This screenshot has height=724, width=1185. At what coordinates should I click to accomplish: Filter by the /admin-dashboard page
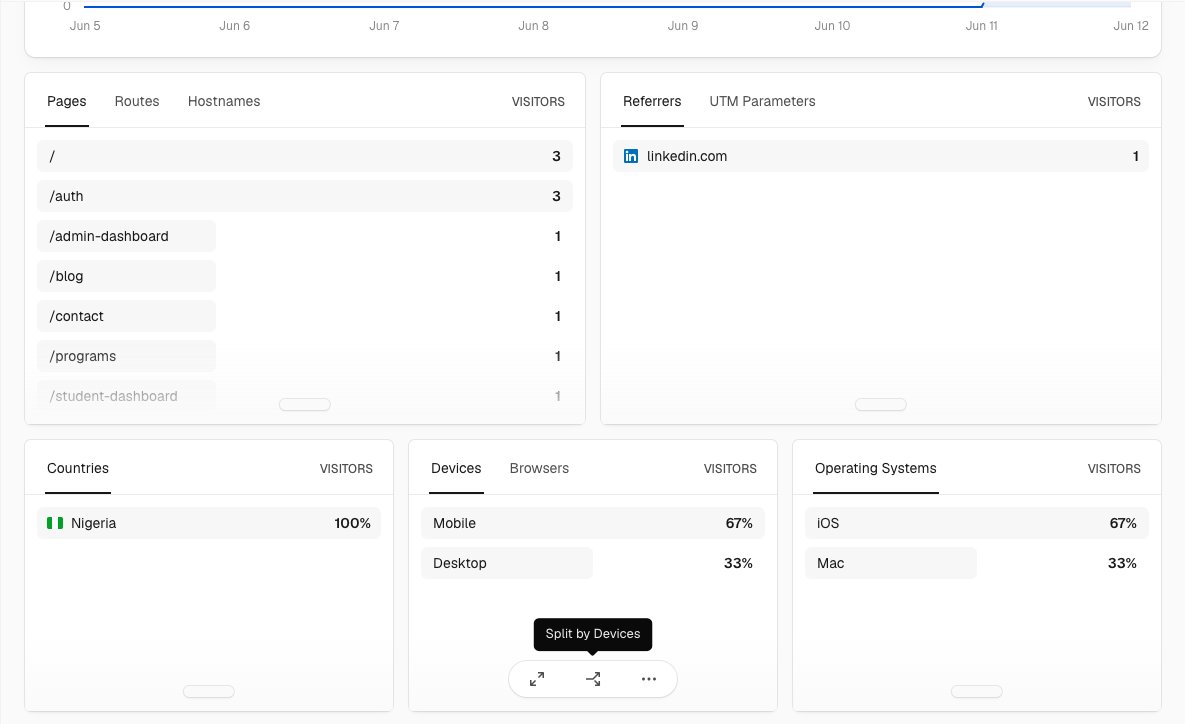coord(305,237)
